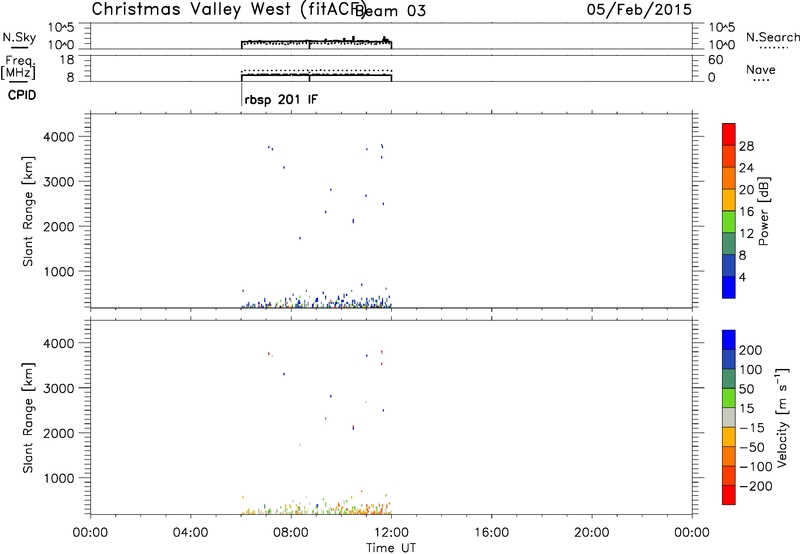Click the -200 label on Velocity colorbar
This screenshot has width=800, height=554.
(756, 486)
